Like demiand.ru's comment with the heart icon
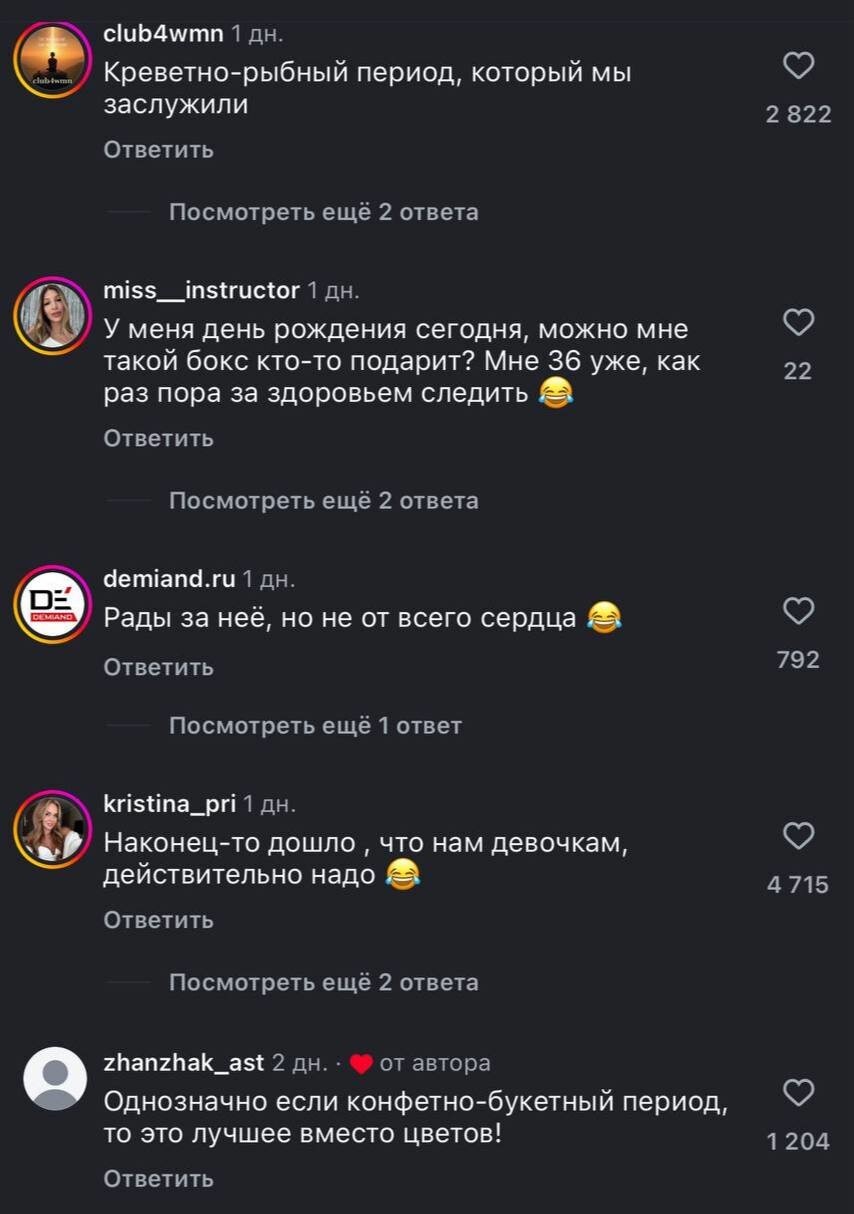Viewport: 854px width, 1214px height. [x=797, y=611]
